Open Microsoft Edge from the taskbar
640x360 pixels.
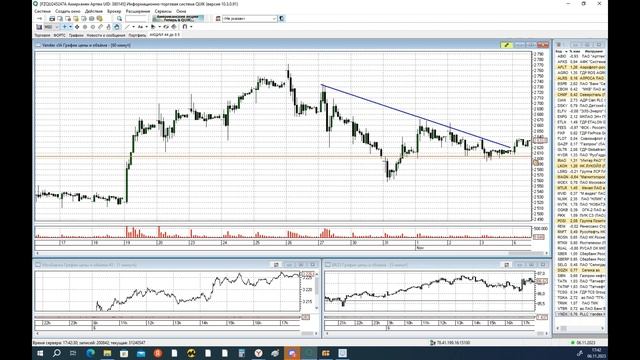click(90, 353)
